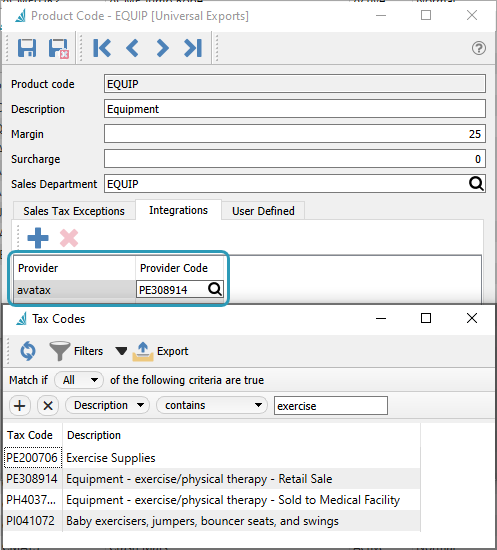Image resolution: width=497 pixels, height=550 pixels.
Task: Expand the Match if All dropdown
Action: click(79, 380)
